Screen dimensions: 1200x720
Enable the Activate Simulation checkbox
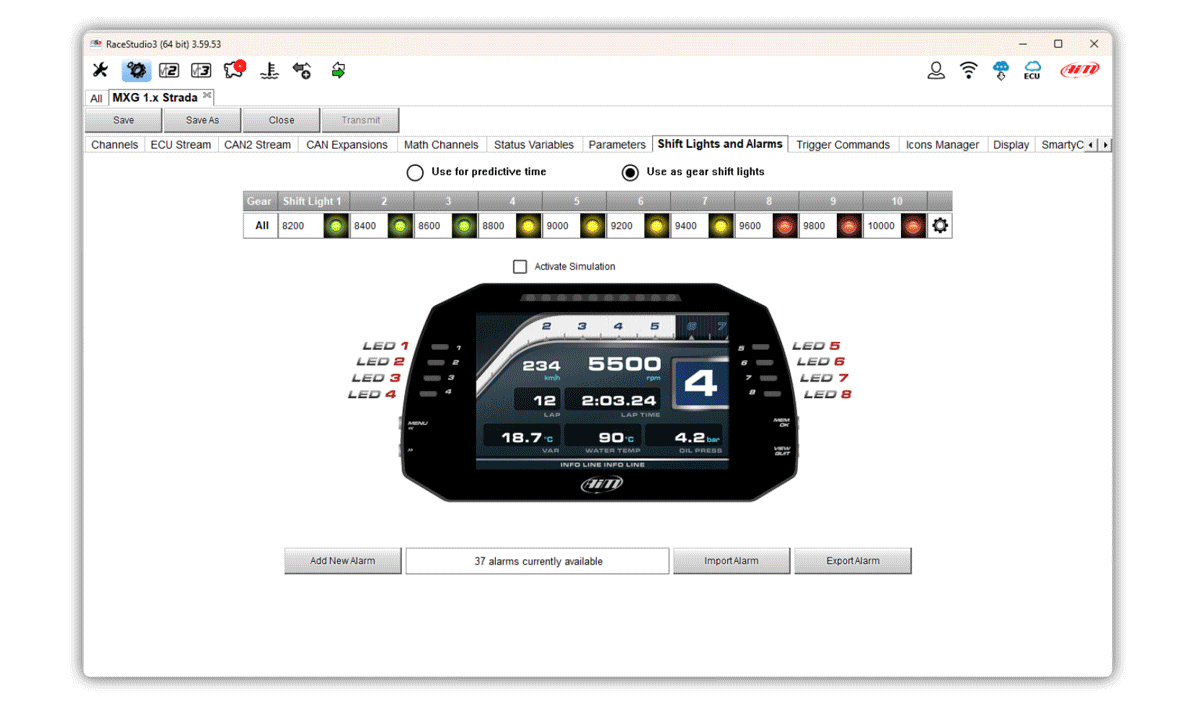pyautogui.click(x=520, y=267)
